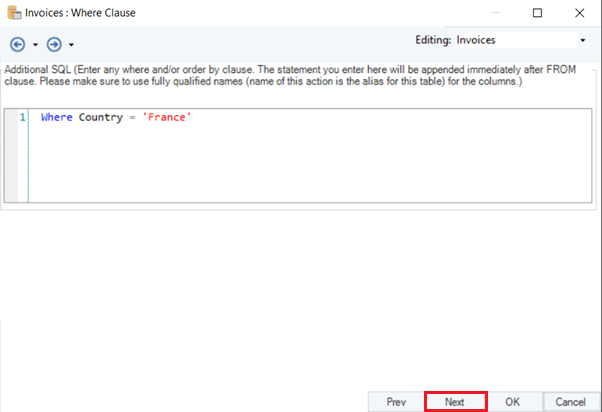Click the Where keyword in the editor
Viewport: 602px width, 412px height.
click(x=56, y=117)
